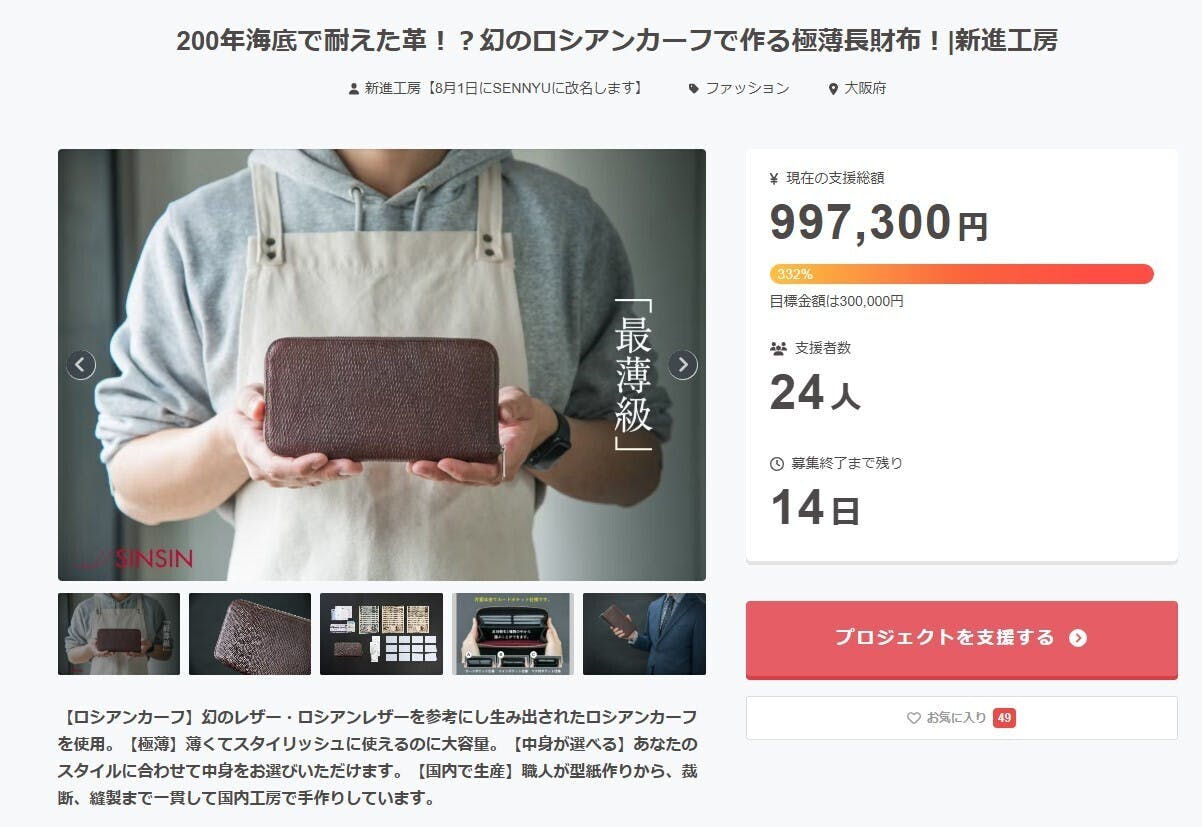Click the yen icon beside 現在の支援総額
This screenshot has height=827, width=1202.
coord(774,179)
